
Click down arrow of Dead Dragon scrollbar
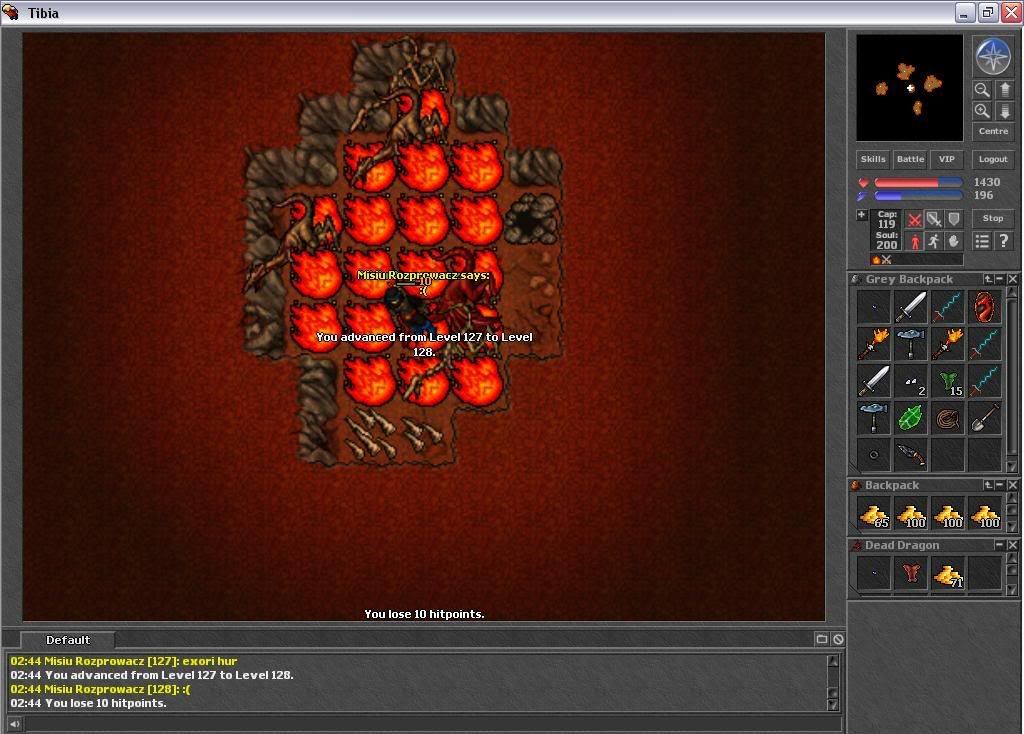pyautogui.click(x=1012, y=590)
